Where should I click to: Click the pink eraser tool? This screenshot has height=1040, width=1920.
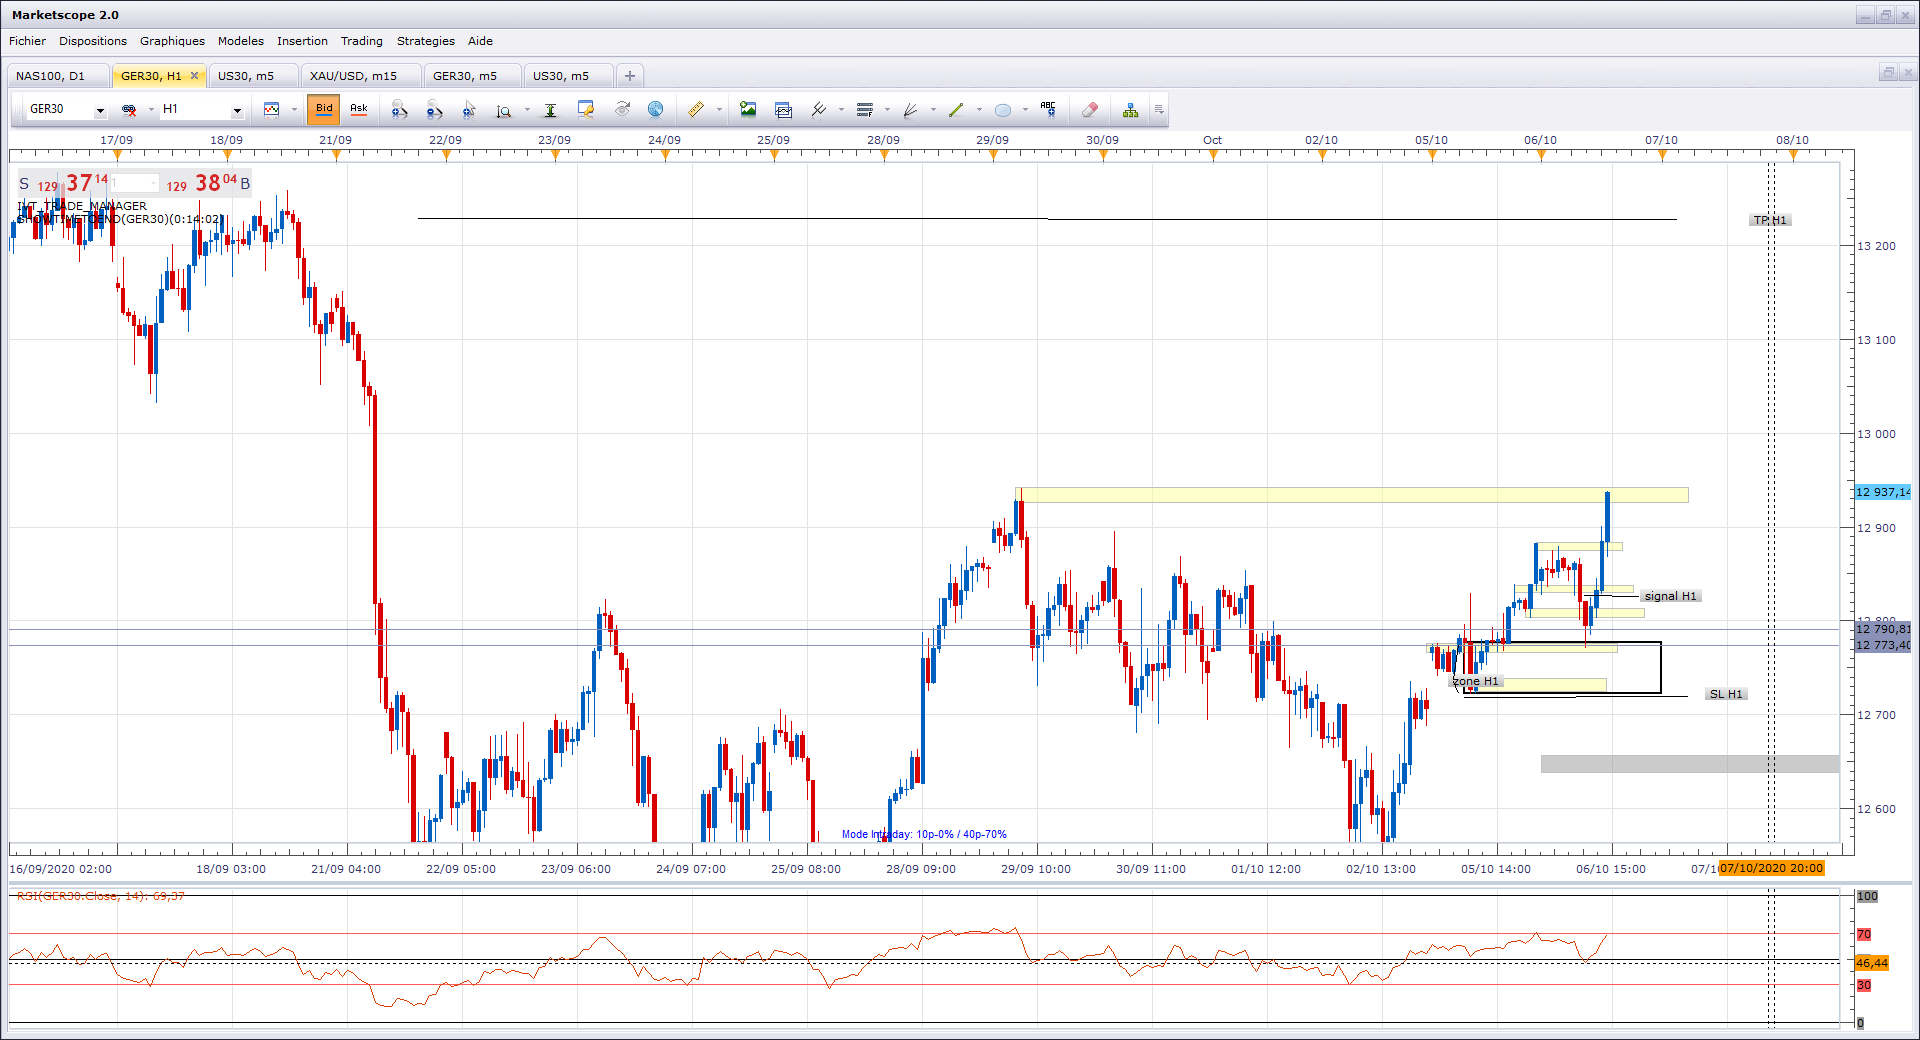point(1090,109)
